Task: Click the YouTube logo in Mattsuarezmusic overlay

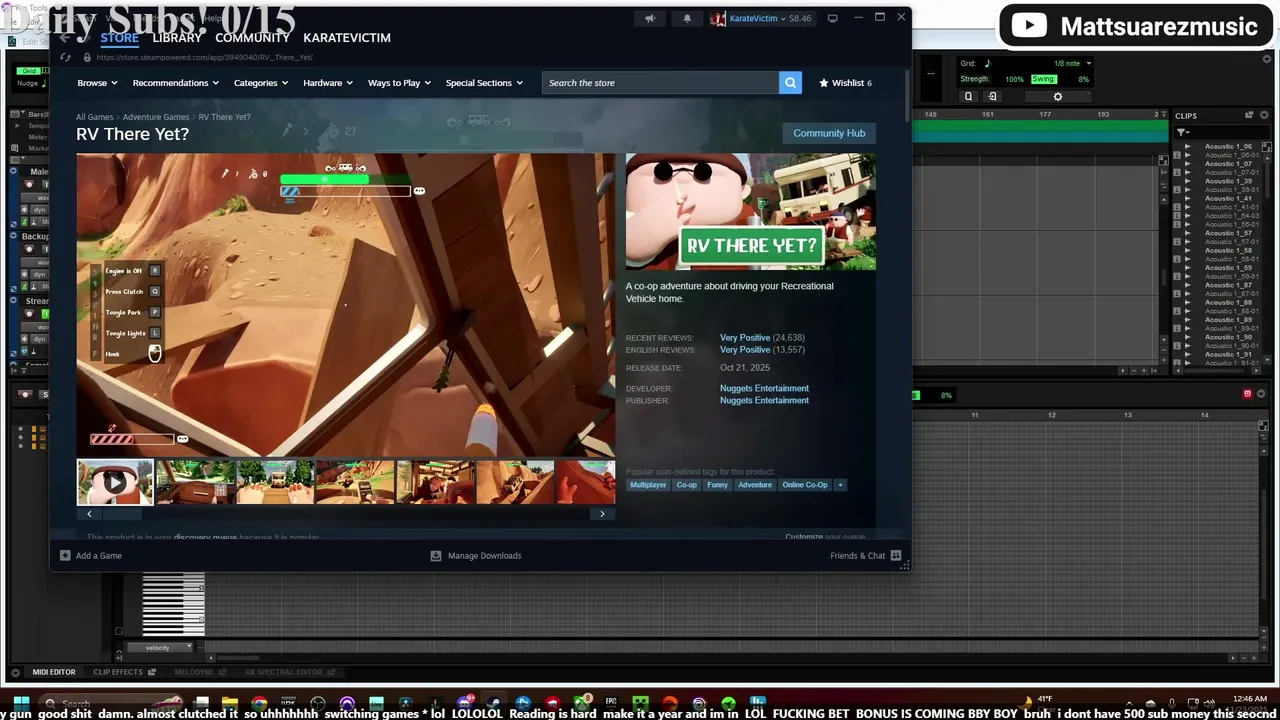Action: point(1029,26)
